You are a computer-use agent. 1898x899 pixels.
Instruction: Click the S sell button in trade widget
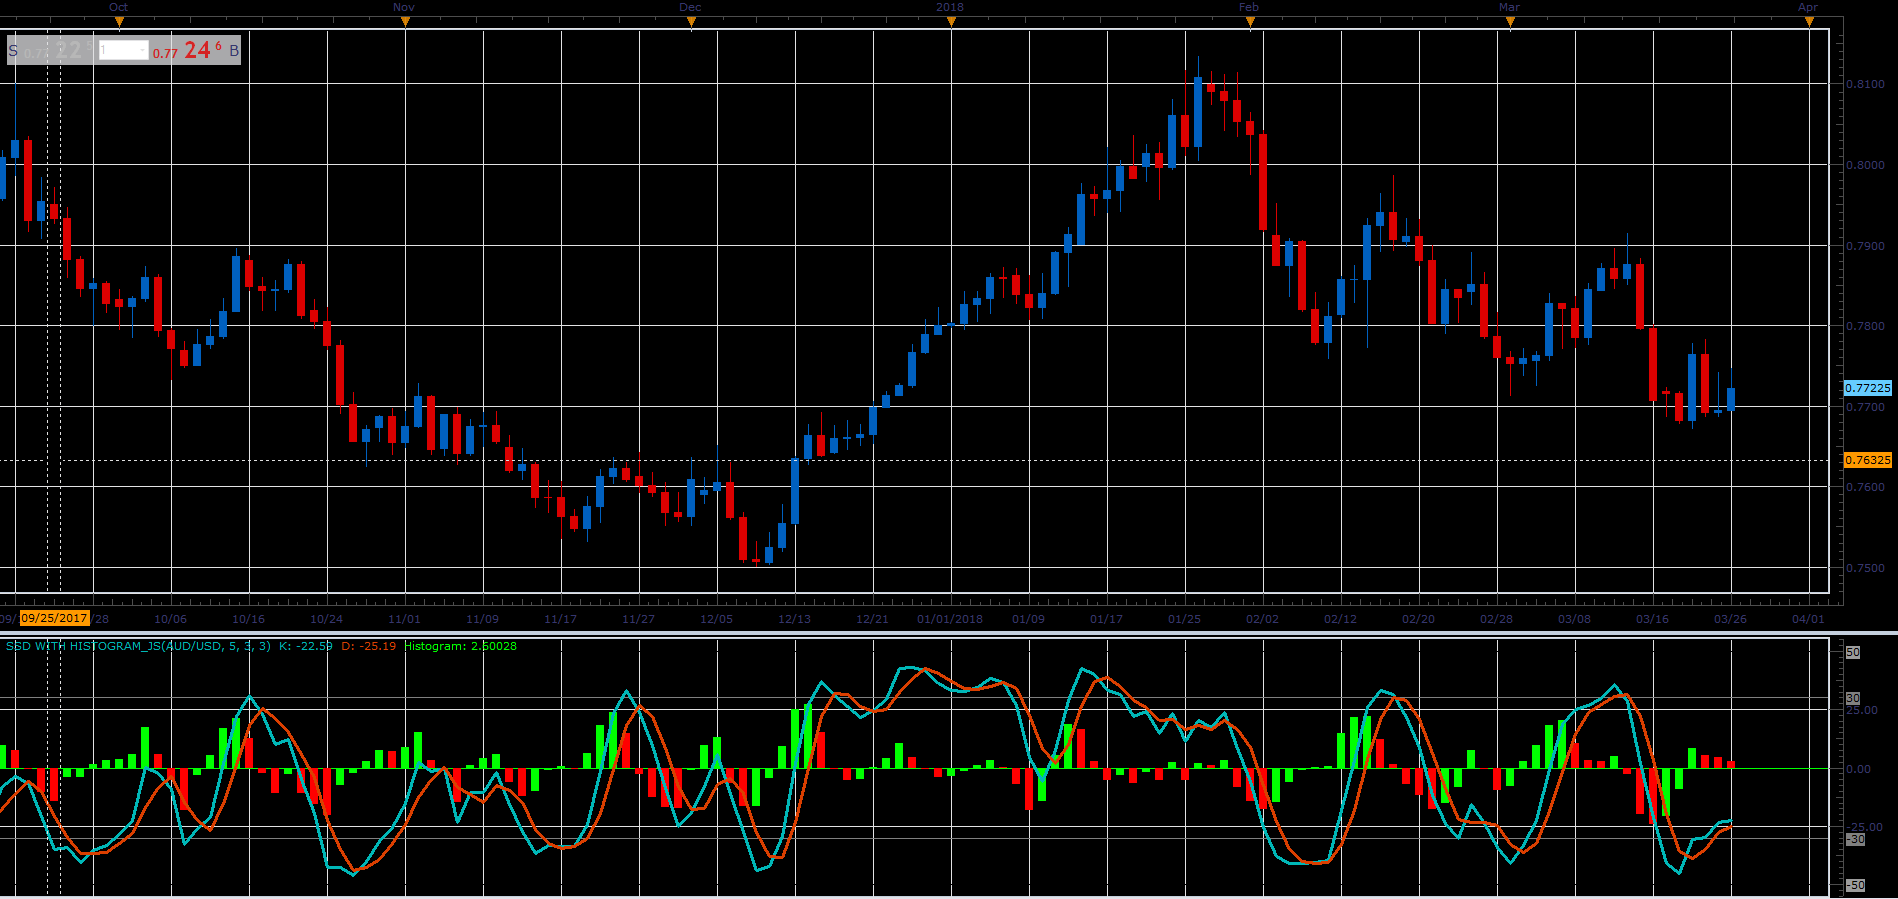pyautogui.click(x=13, y=50)
